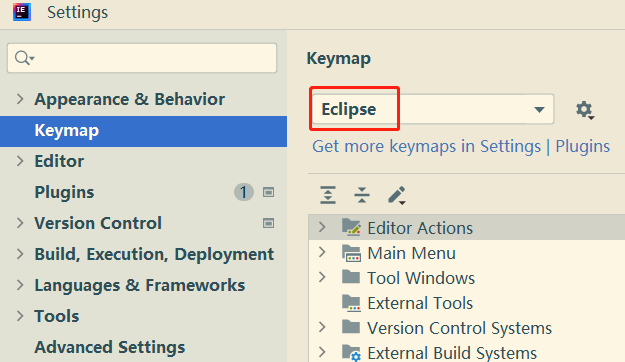Expand the Version Control Systems node
Image resolution: width=625 pixels, height=362 pixels.
point(322,327)
